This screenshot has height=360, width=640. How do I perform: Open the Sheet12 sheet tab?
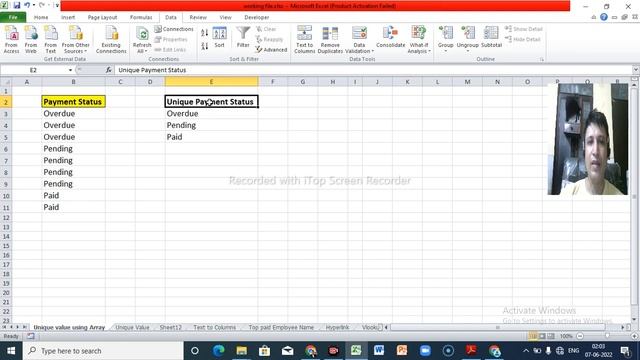point(171,327)
